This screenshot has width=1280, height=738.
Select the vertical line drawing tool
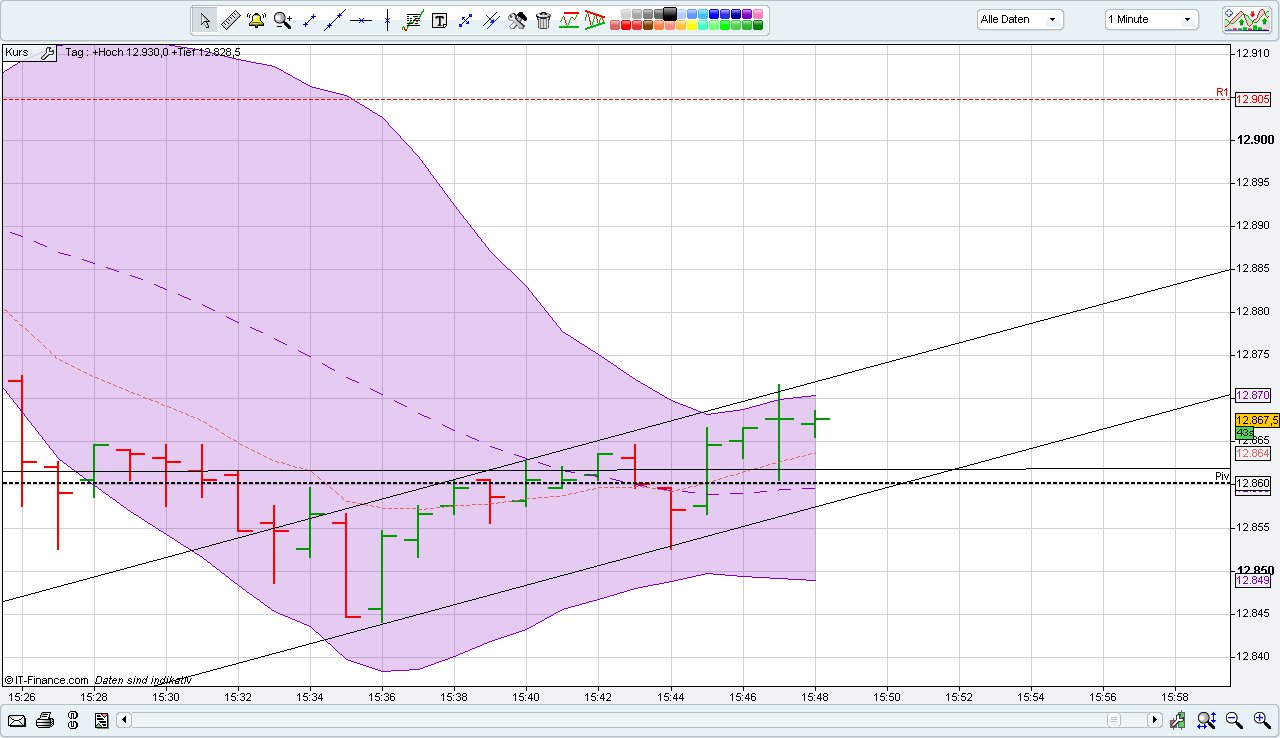coord(387,20)
